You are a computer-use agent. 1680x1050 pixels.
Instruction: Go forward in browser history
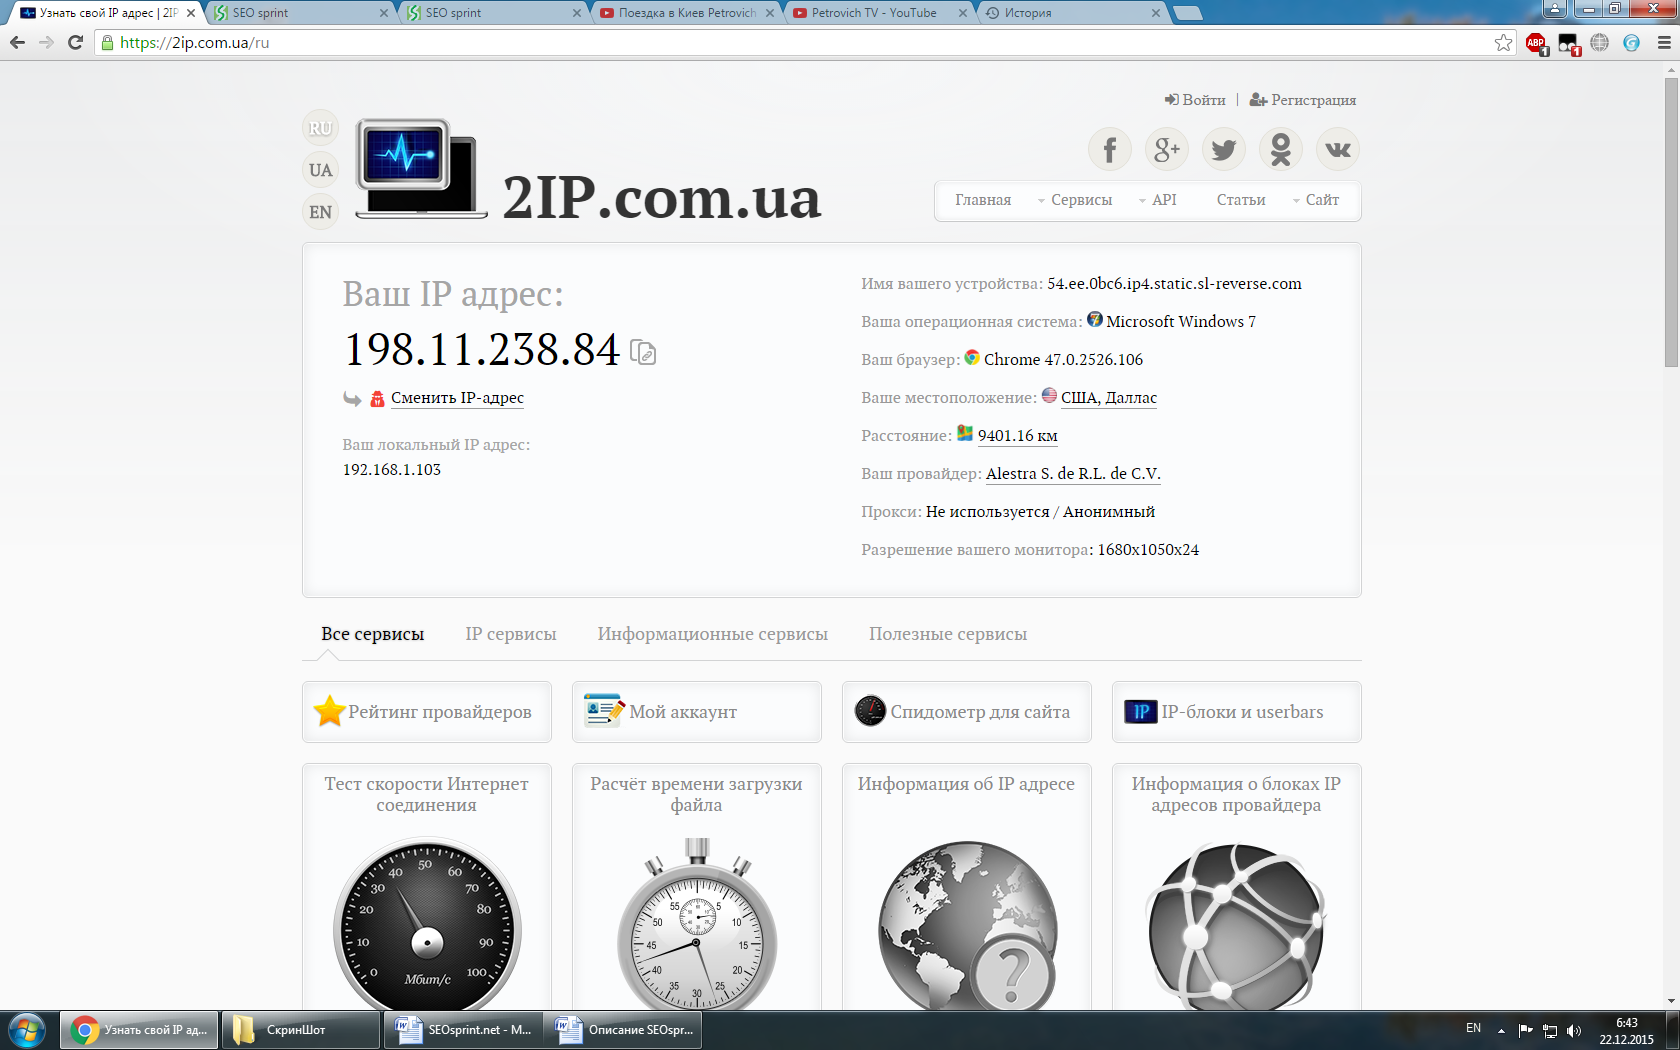(46, 42)
